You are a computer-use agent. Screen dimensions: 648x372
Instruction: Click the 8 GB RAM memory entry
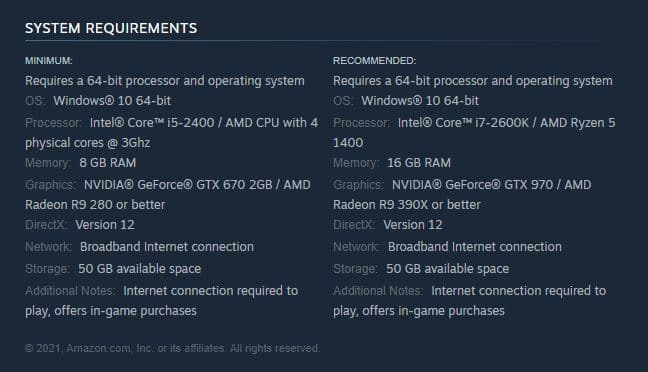click(x=107, y=162)
